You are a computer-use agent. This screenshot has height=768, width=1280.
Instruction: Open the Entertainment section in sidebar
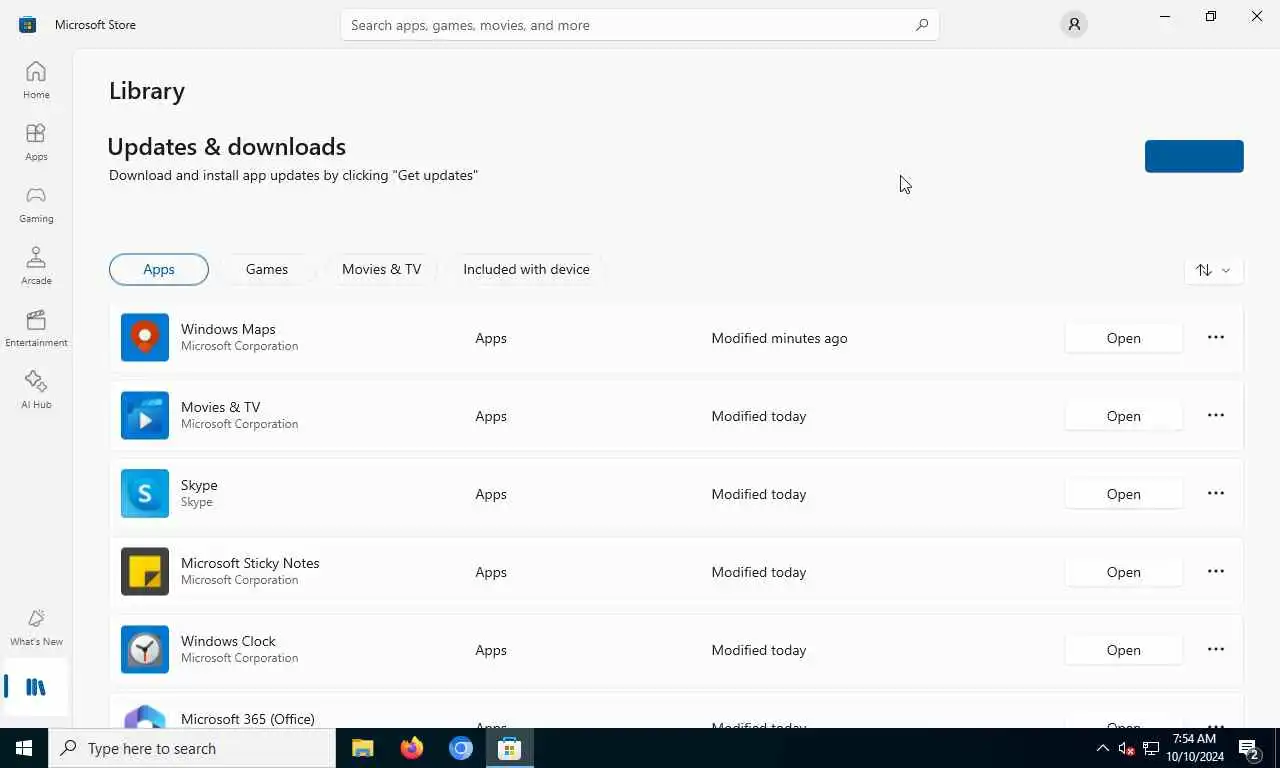coord(36,328)
